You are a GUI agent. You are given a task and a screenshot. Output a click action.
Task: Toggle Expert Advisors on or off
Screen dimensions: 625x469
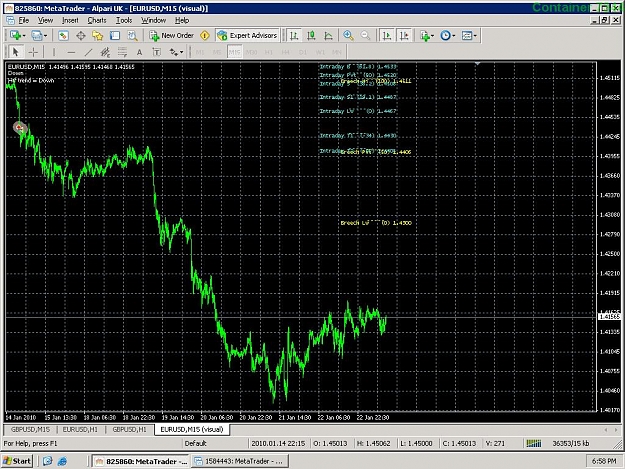pos(247,35)
